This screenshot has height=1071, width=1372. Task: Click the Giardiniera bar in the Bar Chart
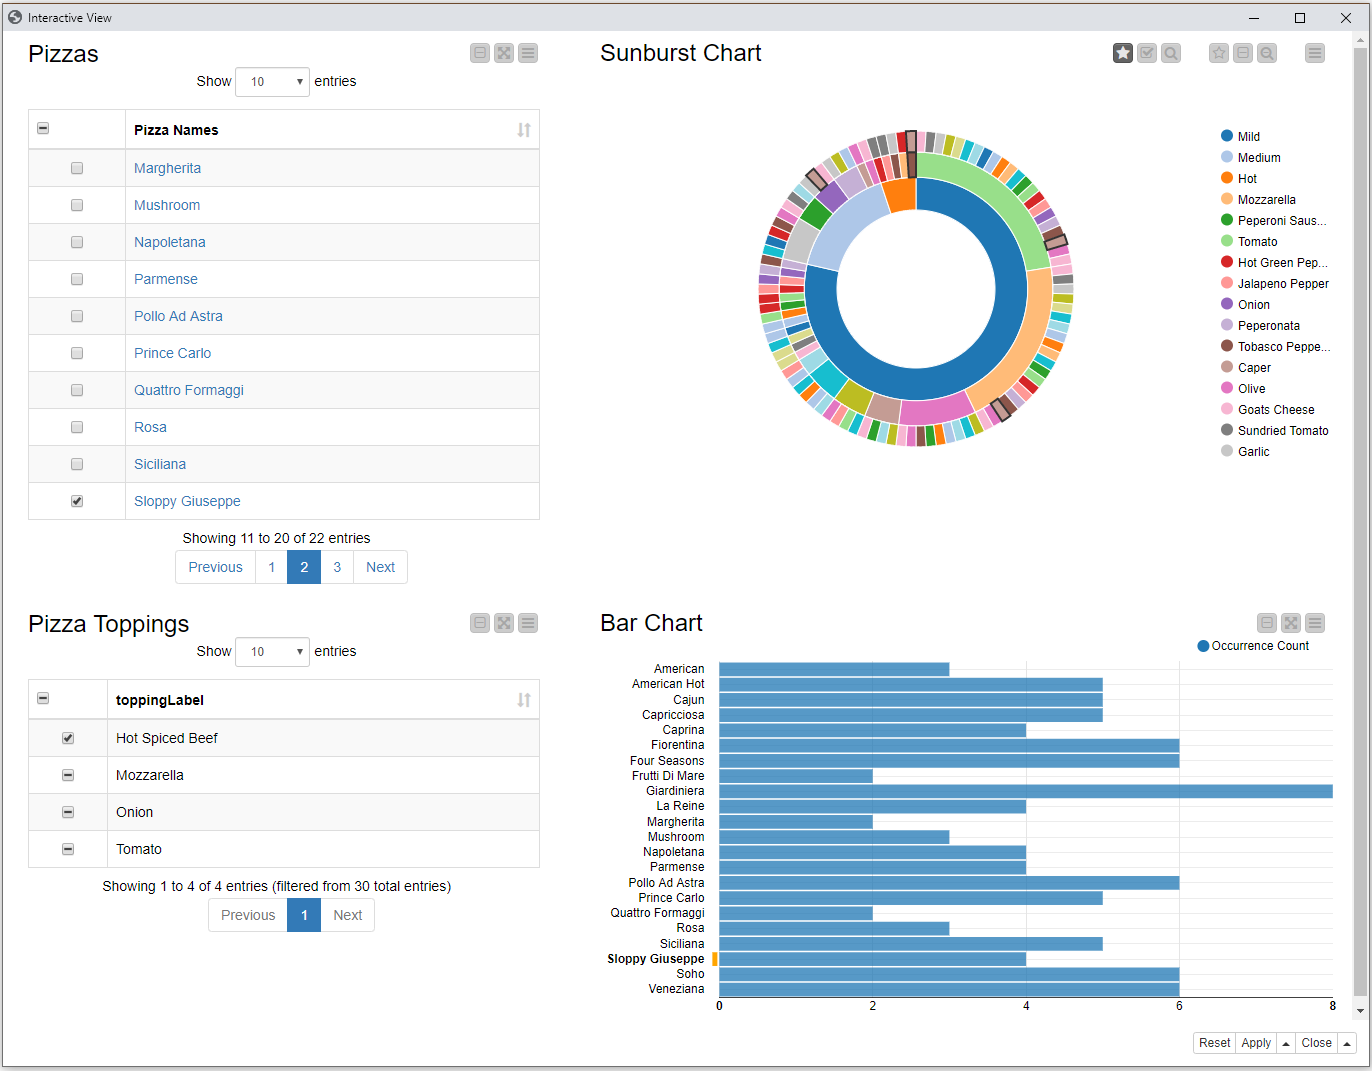tap(1025, 791)
